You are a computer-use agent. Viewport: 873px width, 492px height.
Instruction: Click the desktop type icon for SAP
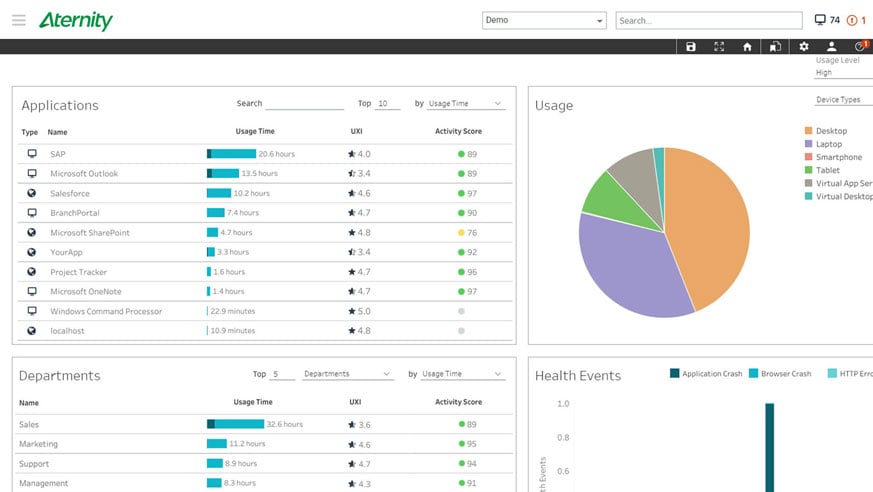point(32,154)
